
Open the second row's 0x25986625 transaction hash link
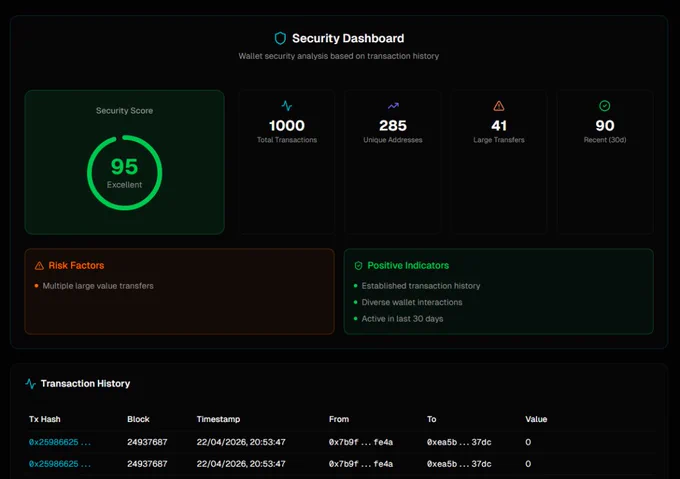[60, 464]
